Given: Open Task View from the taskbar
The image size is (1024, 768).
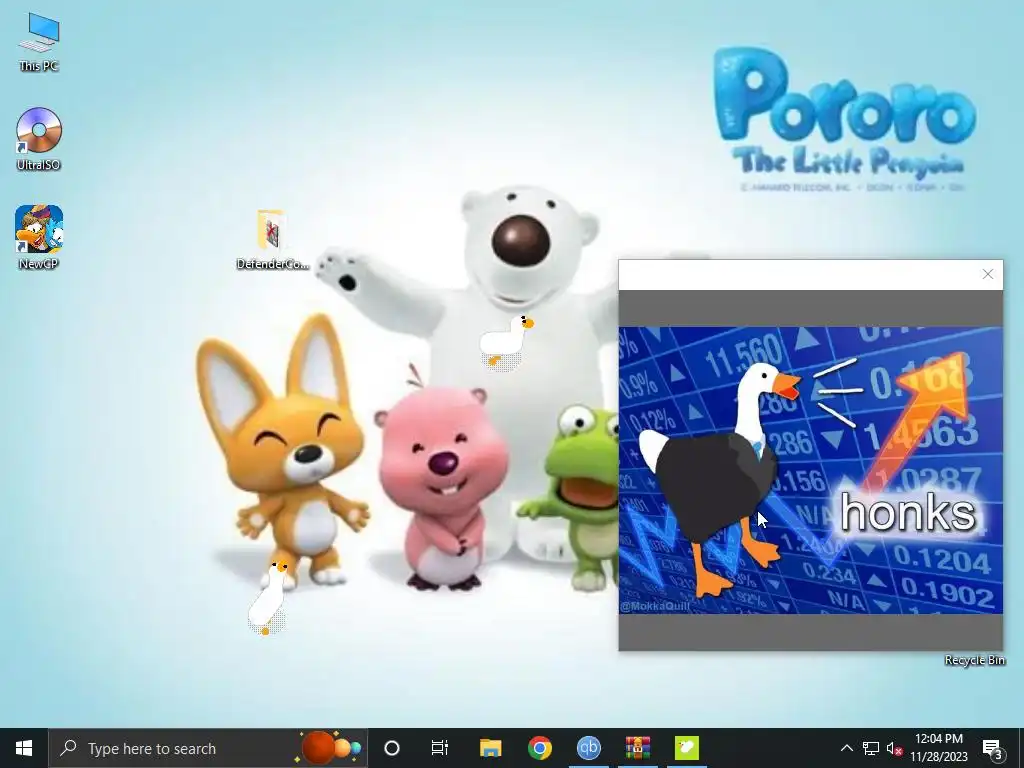Looking at the screenshot, I should (440, 748).
